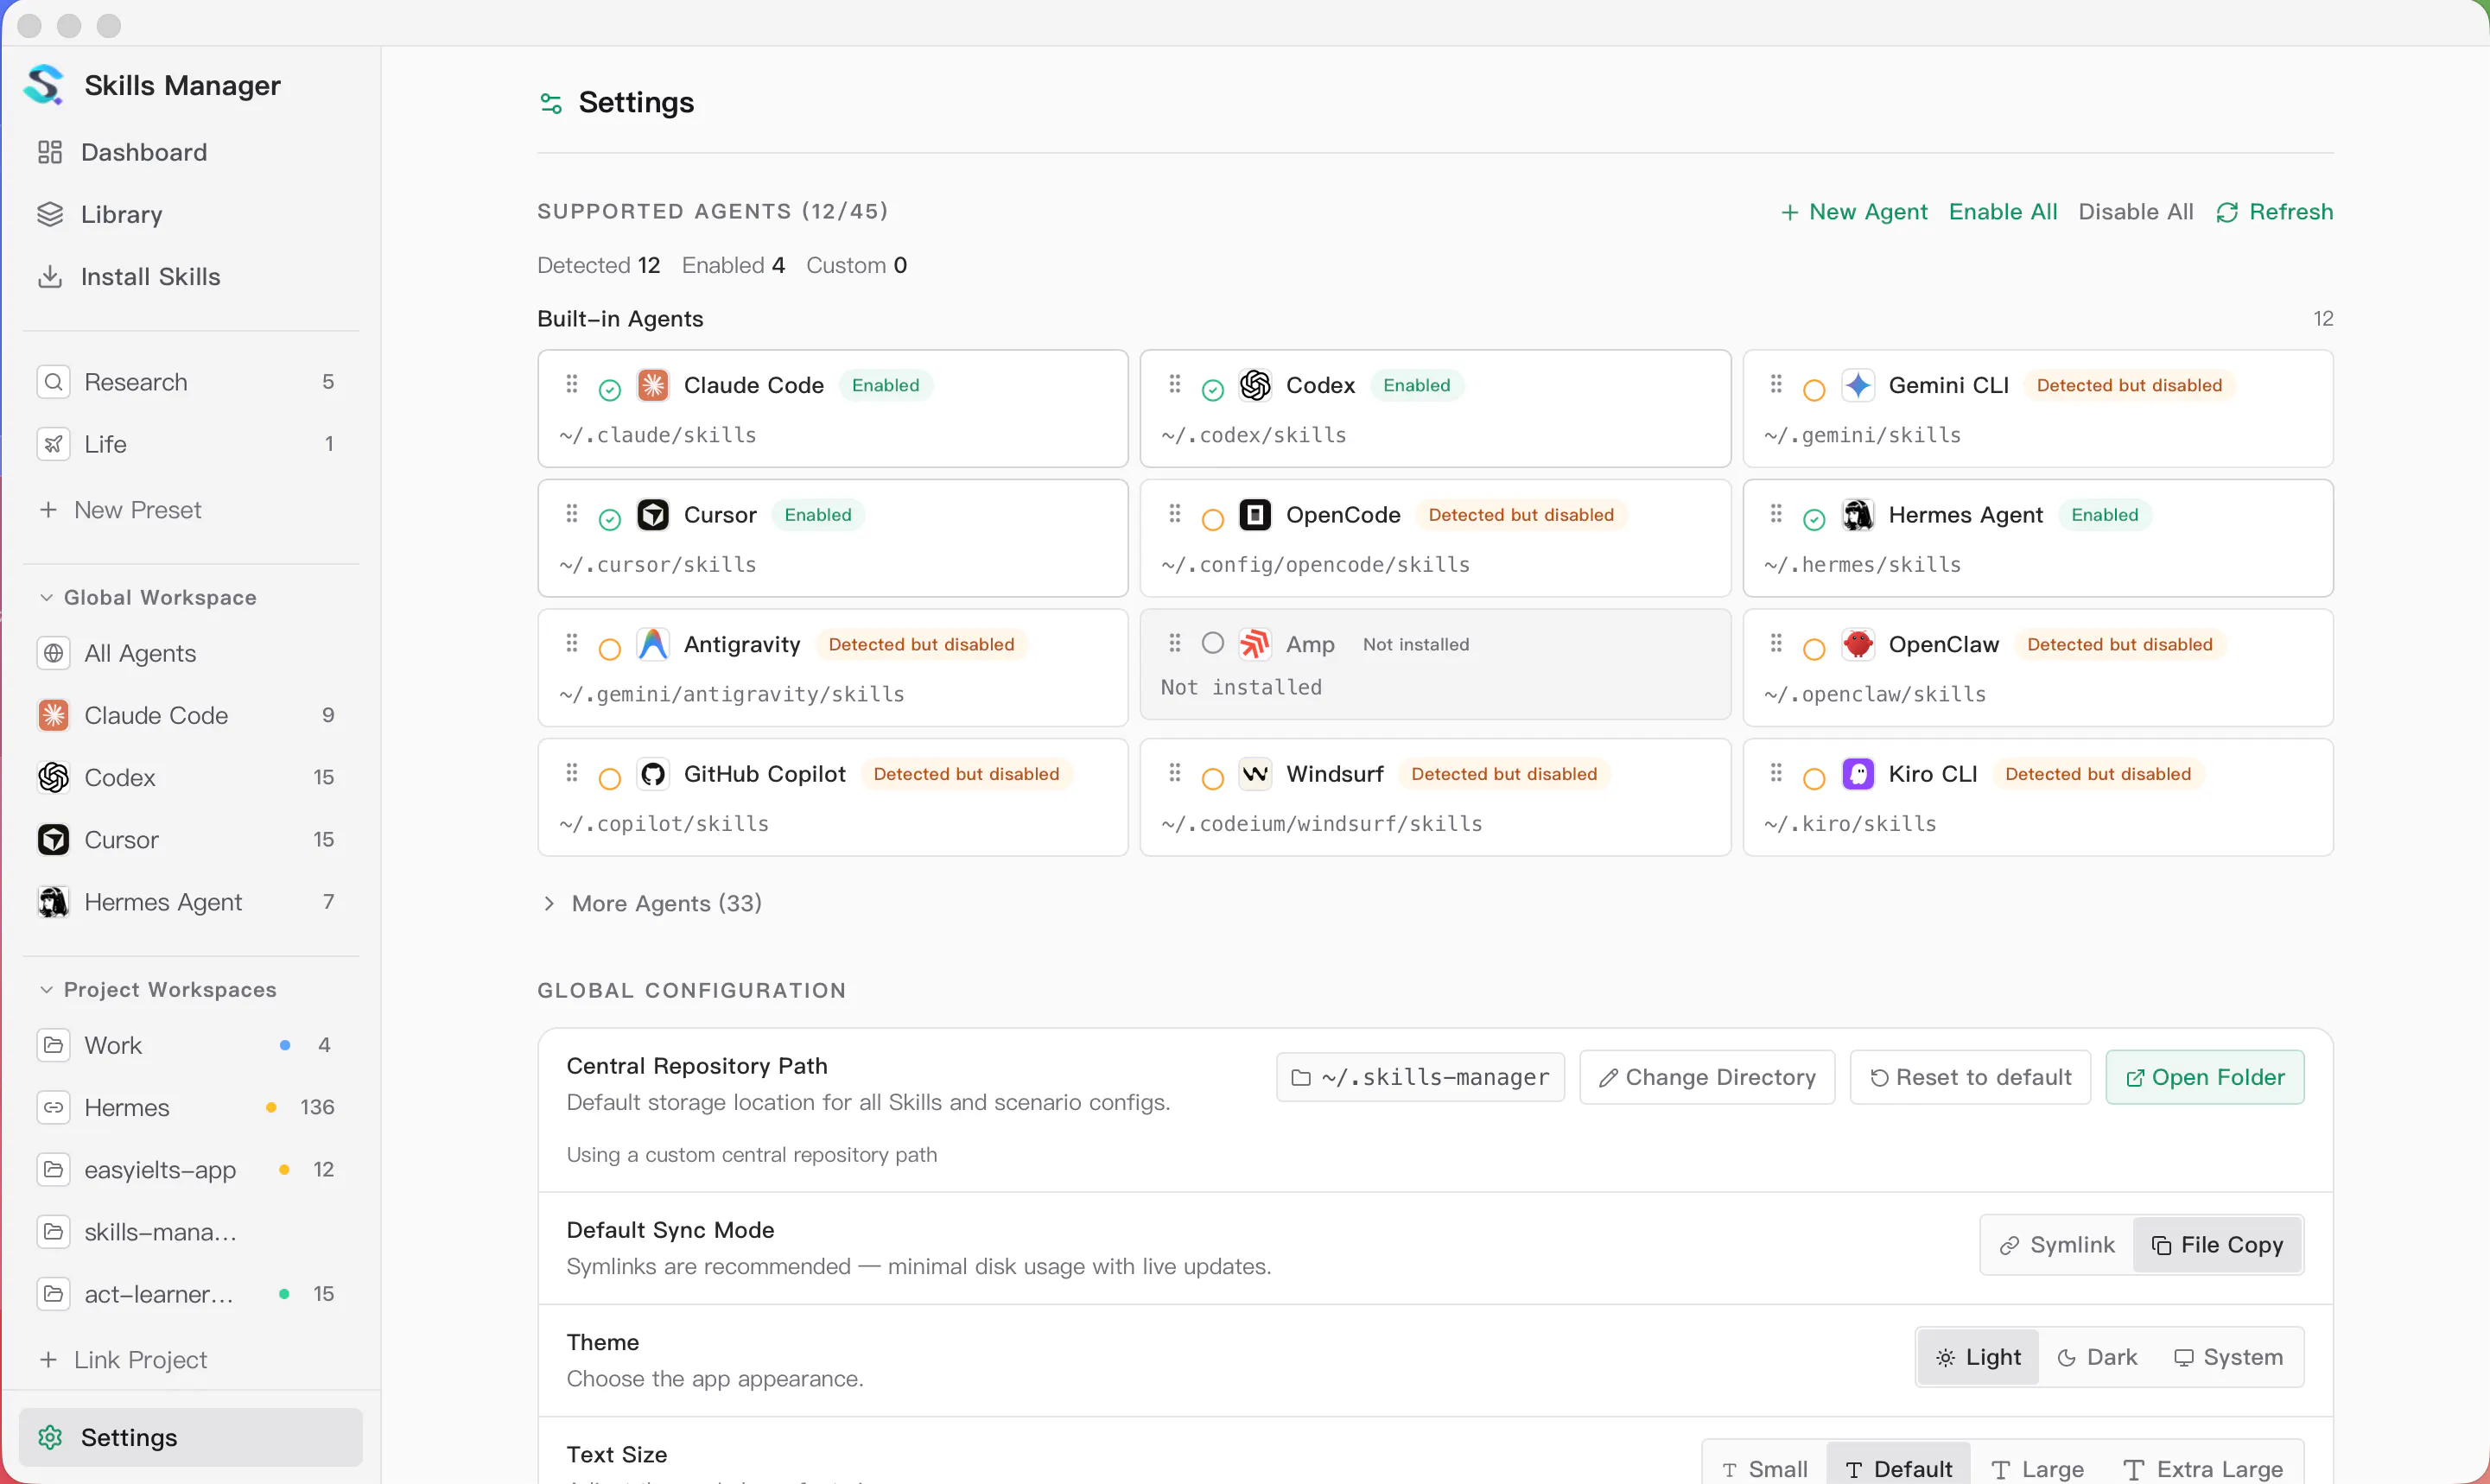
Task: Switch theme to System
Action: 2229,1357
